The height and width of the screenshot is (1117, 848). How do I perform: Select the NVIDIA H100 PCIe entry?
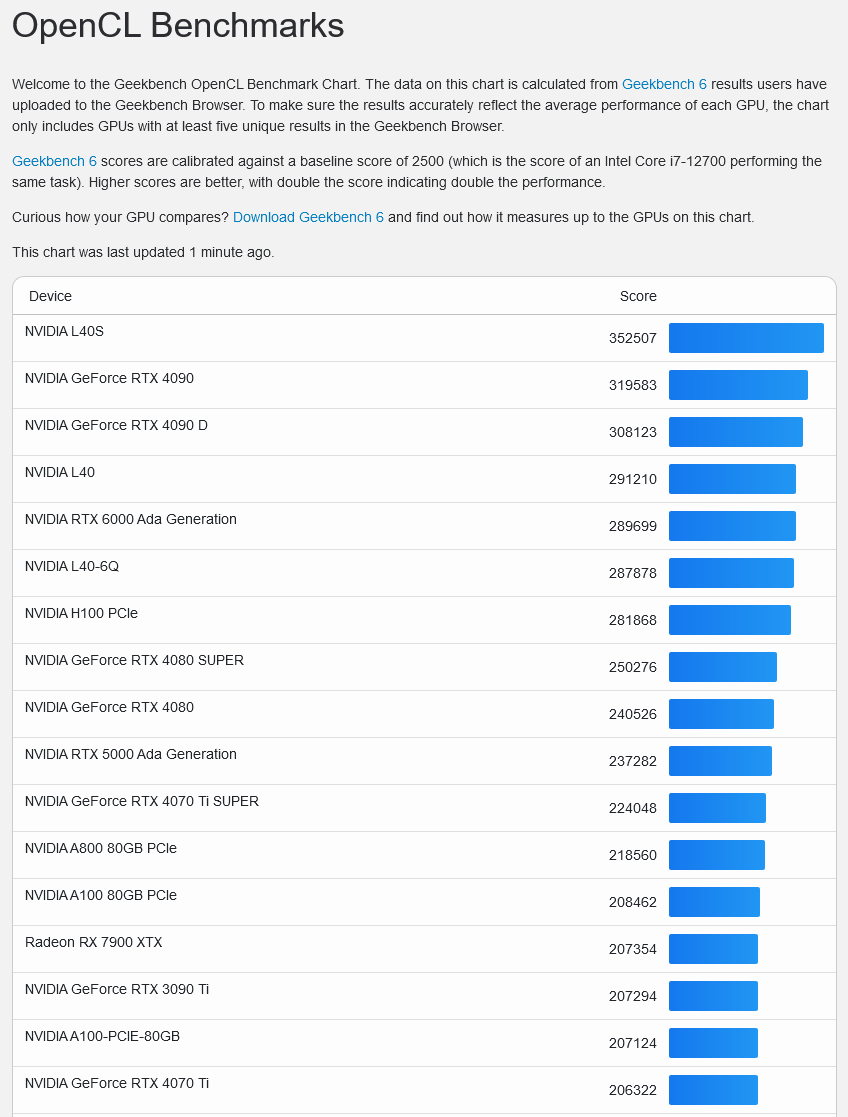[81, 613]
